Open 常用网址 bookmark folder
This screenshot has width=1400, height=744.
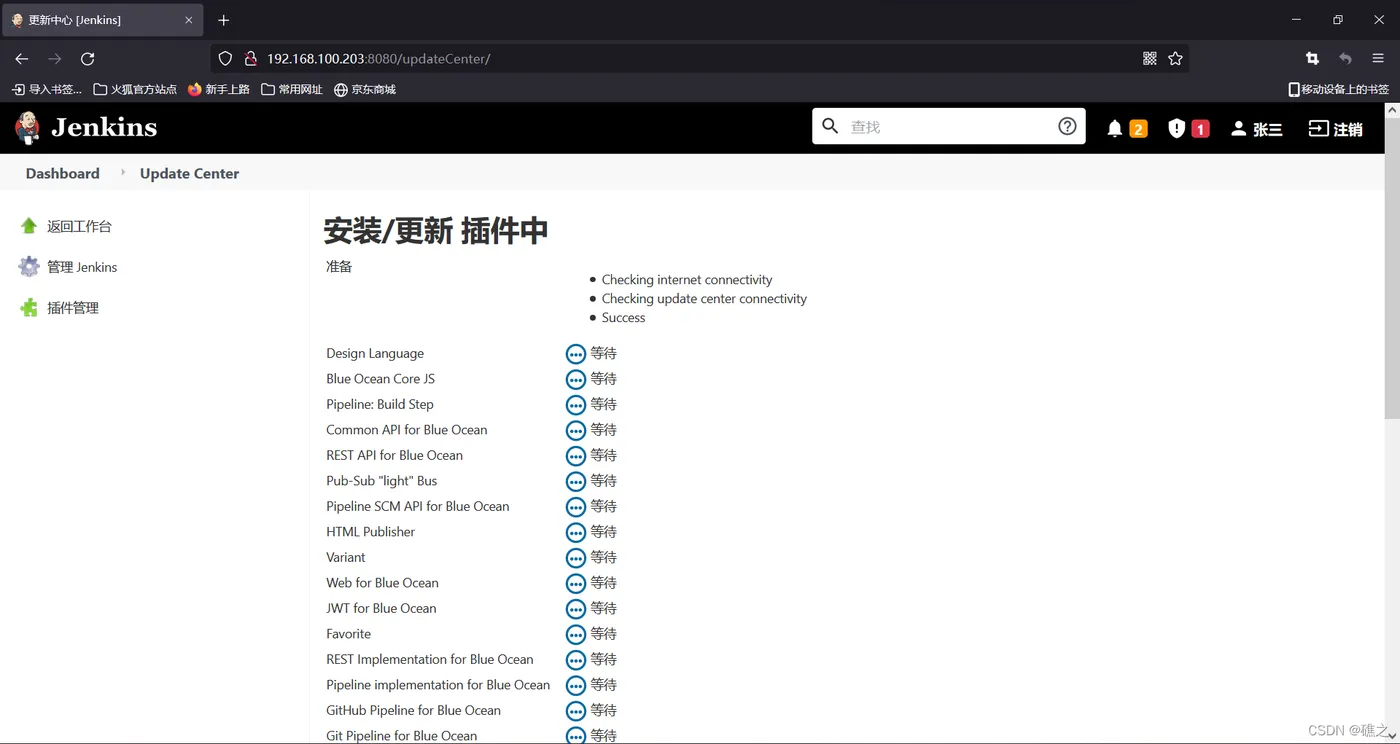(292, 89)
